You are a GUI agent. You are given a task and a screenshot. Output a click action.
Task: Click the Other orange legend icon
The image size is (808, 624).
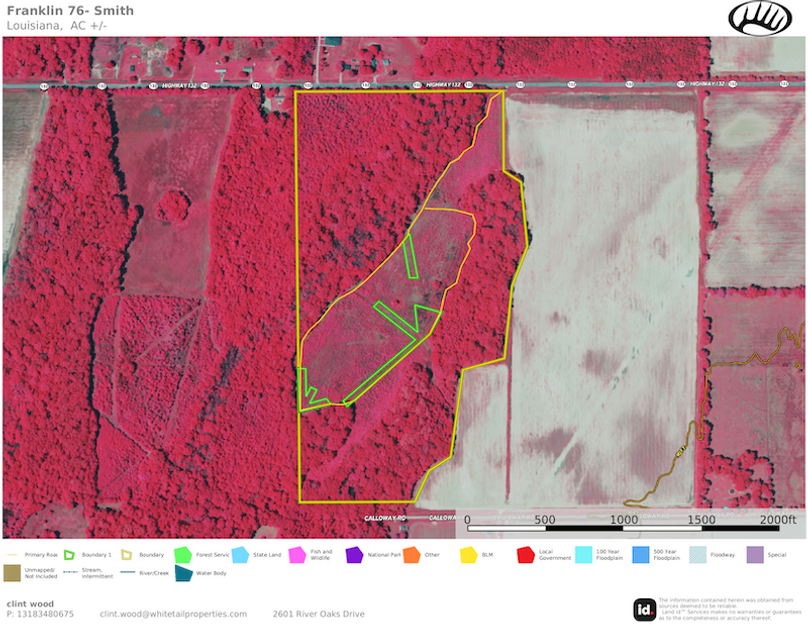[x=410, y=554]
